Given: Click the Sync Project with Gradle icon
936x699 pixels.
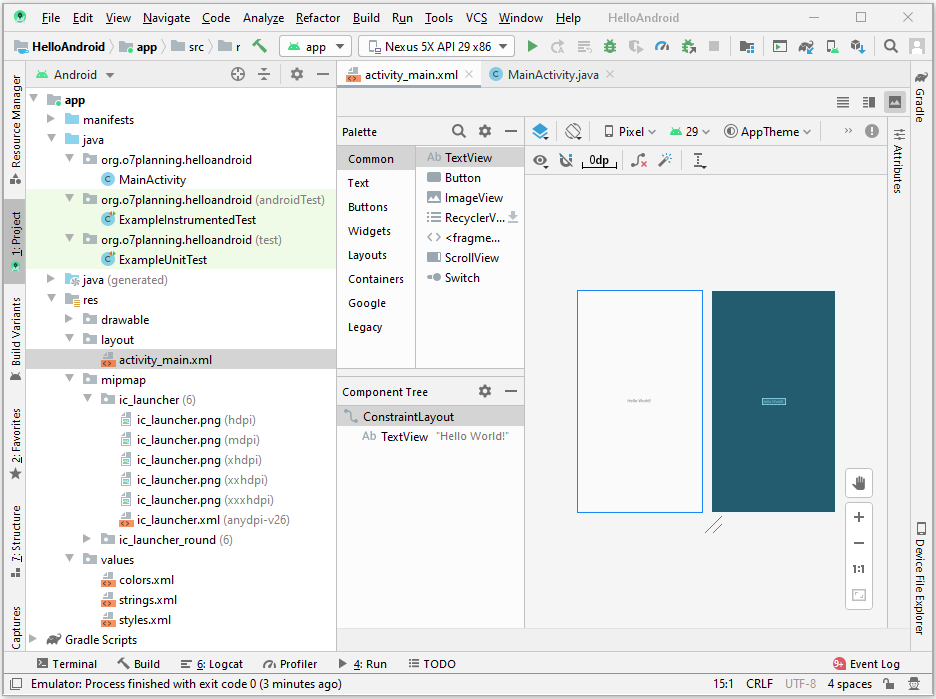Looking at the screenshot, I should (x=806, y=47).
